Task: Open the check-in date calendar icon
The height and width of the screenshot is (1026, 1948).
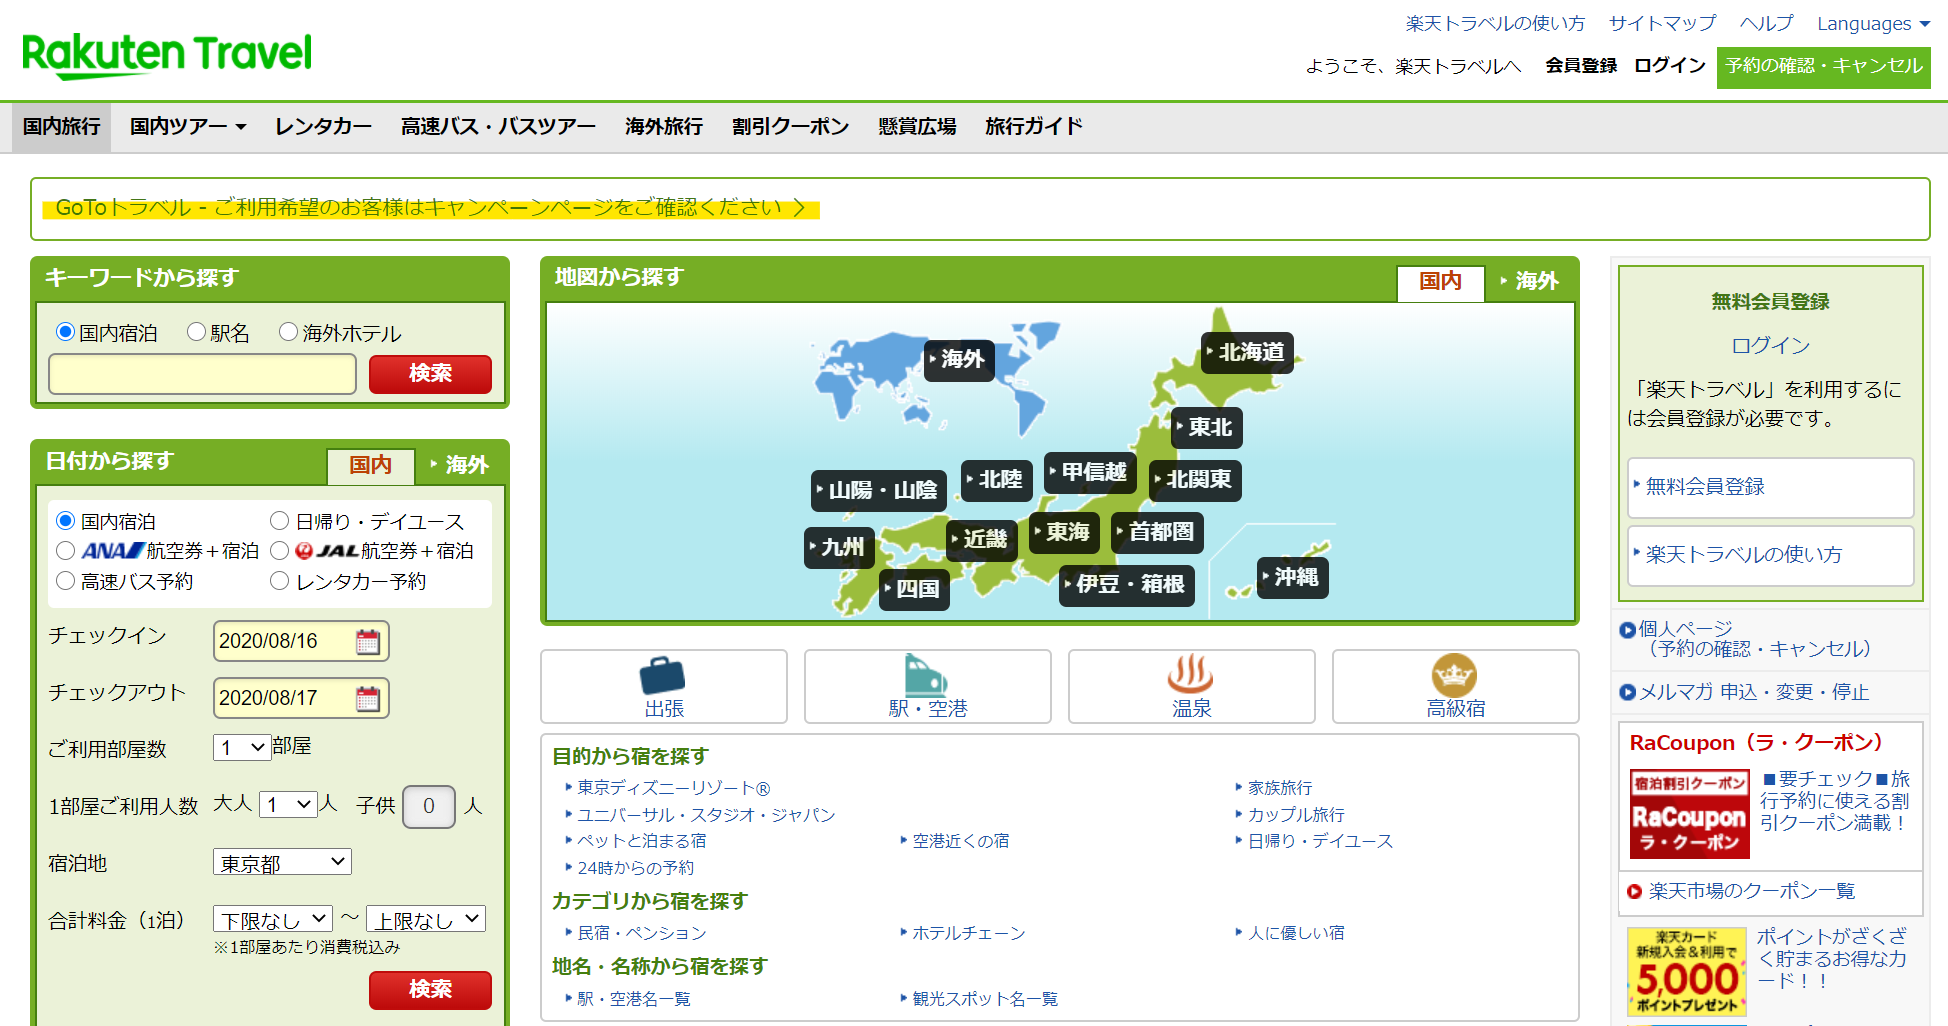Action: click(x=368, y=641)
